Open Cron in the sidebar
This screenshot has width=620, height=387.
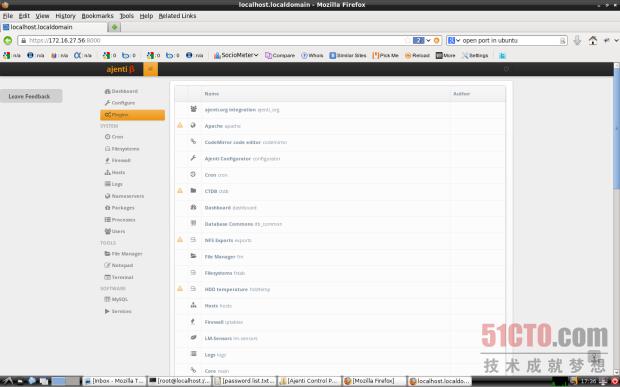(x=114, y=137)
